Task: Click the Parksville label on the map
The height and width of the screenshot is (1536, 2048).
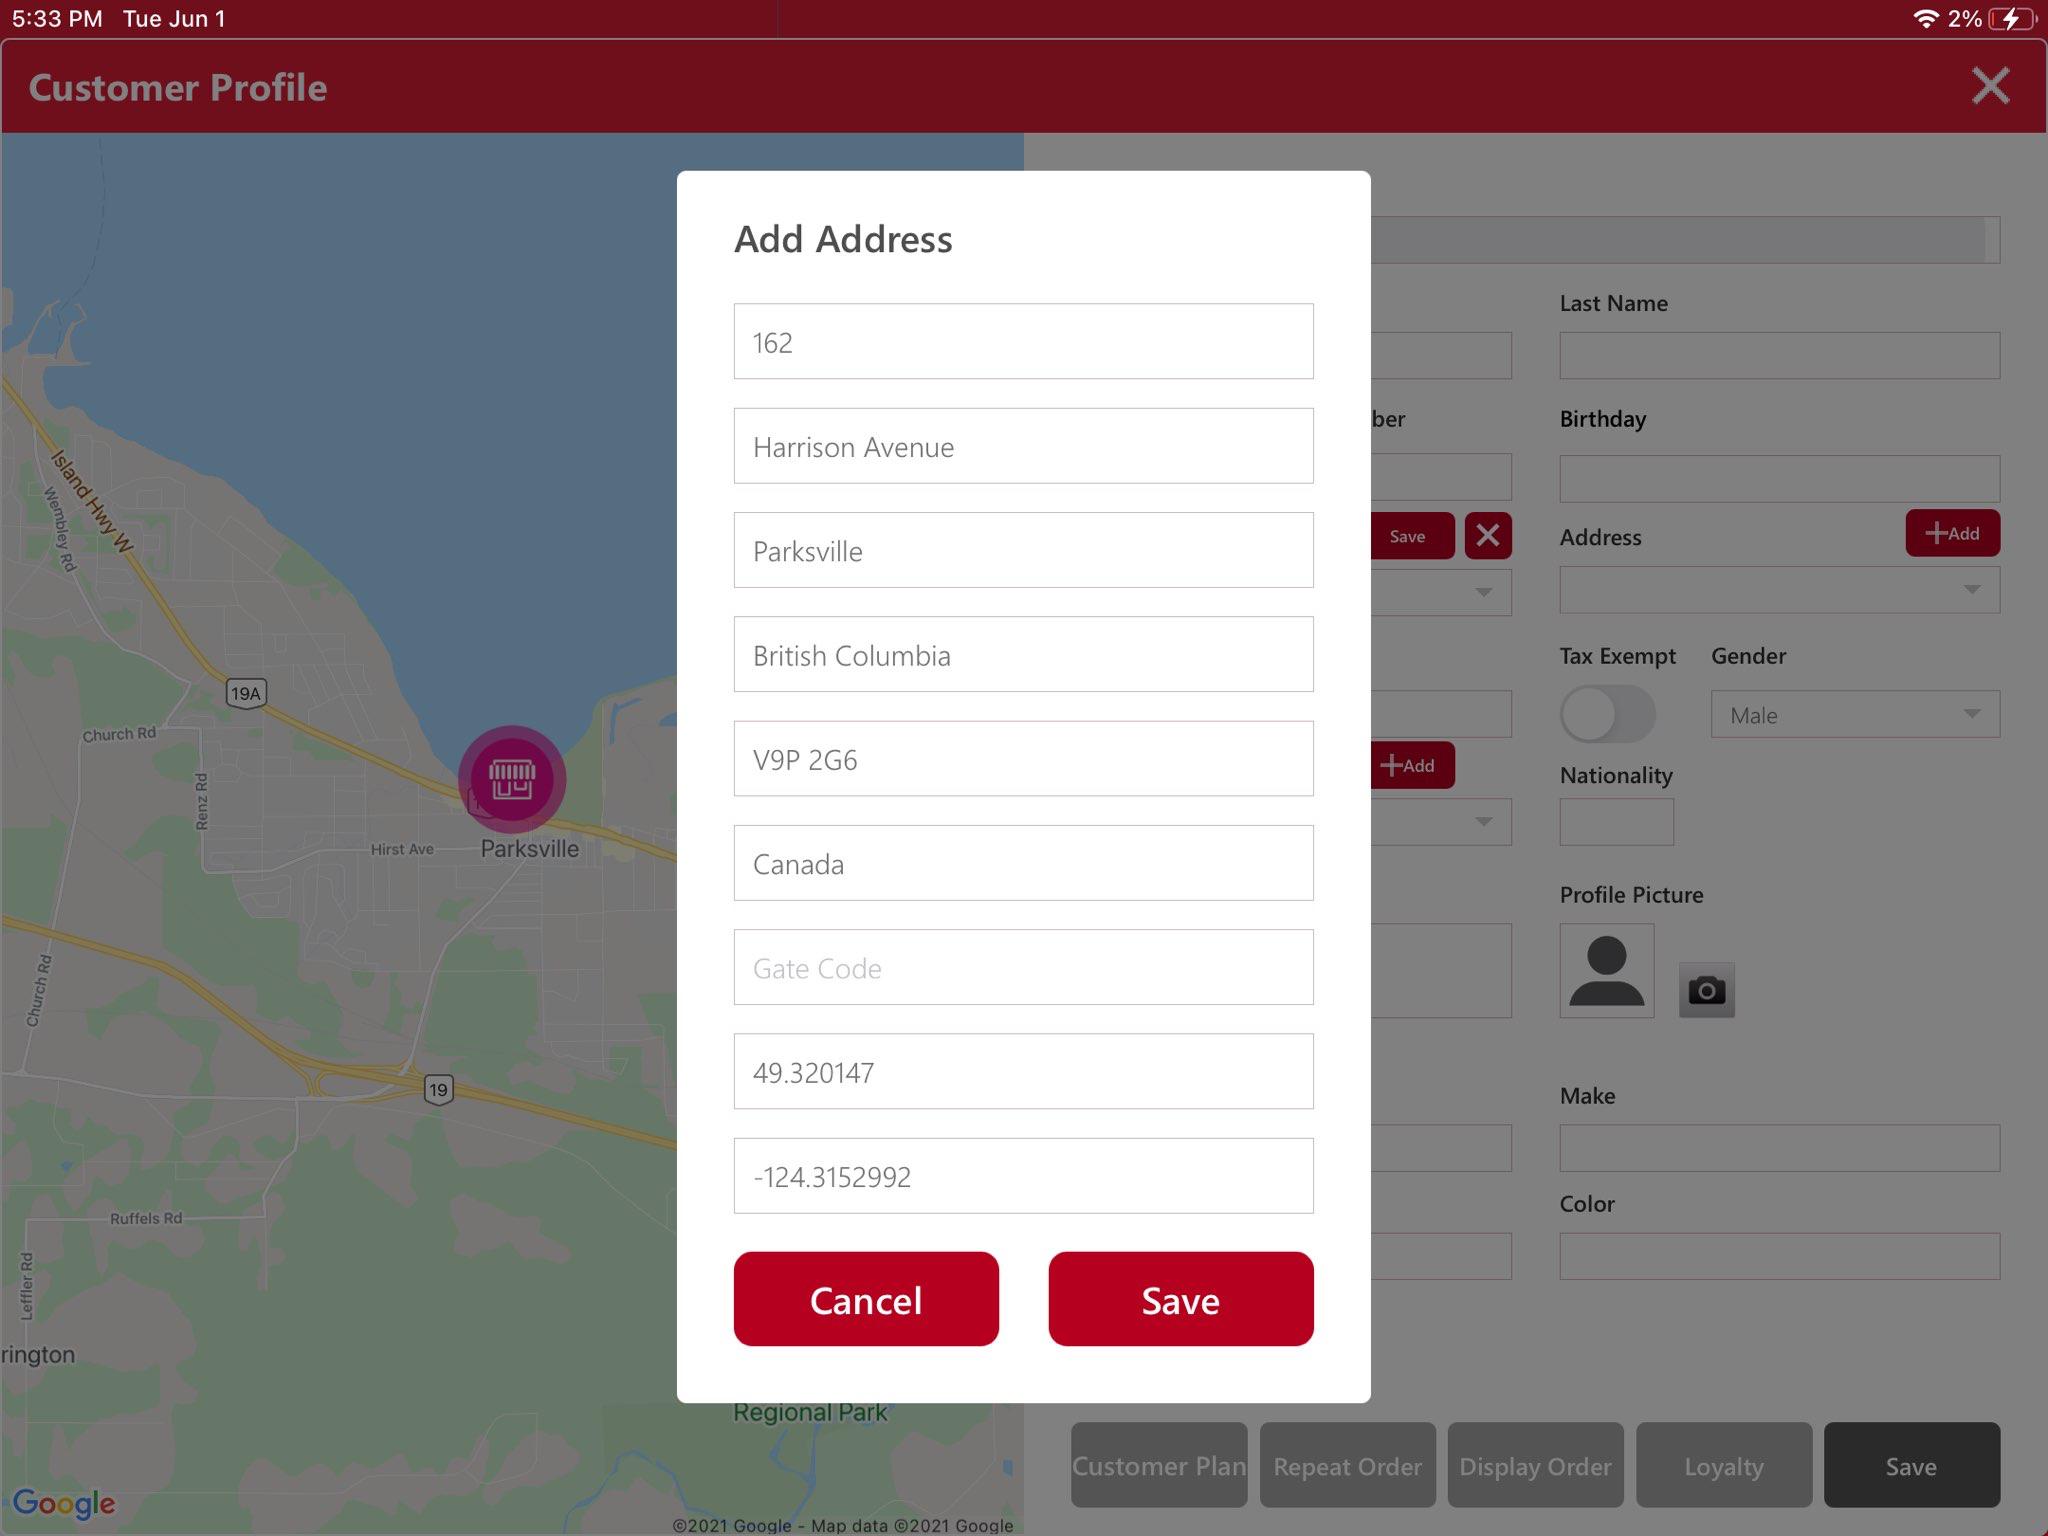Action: [530, 848]
